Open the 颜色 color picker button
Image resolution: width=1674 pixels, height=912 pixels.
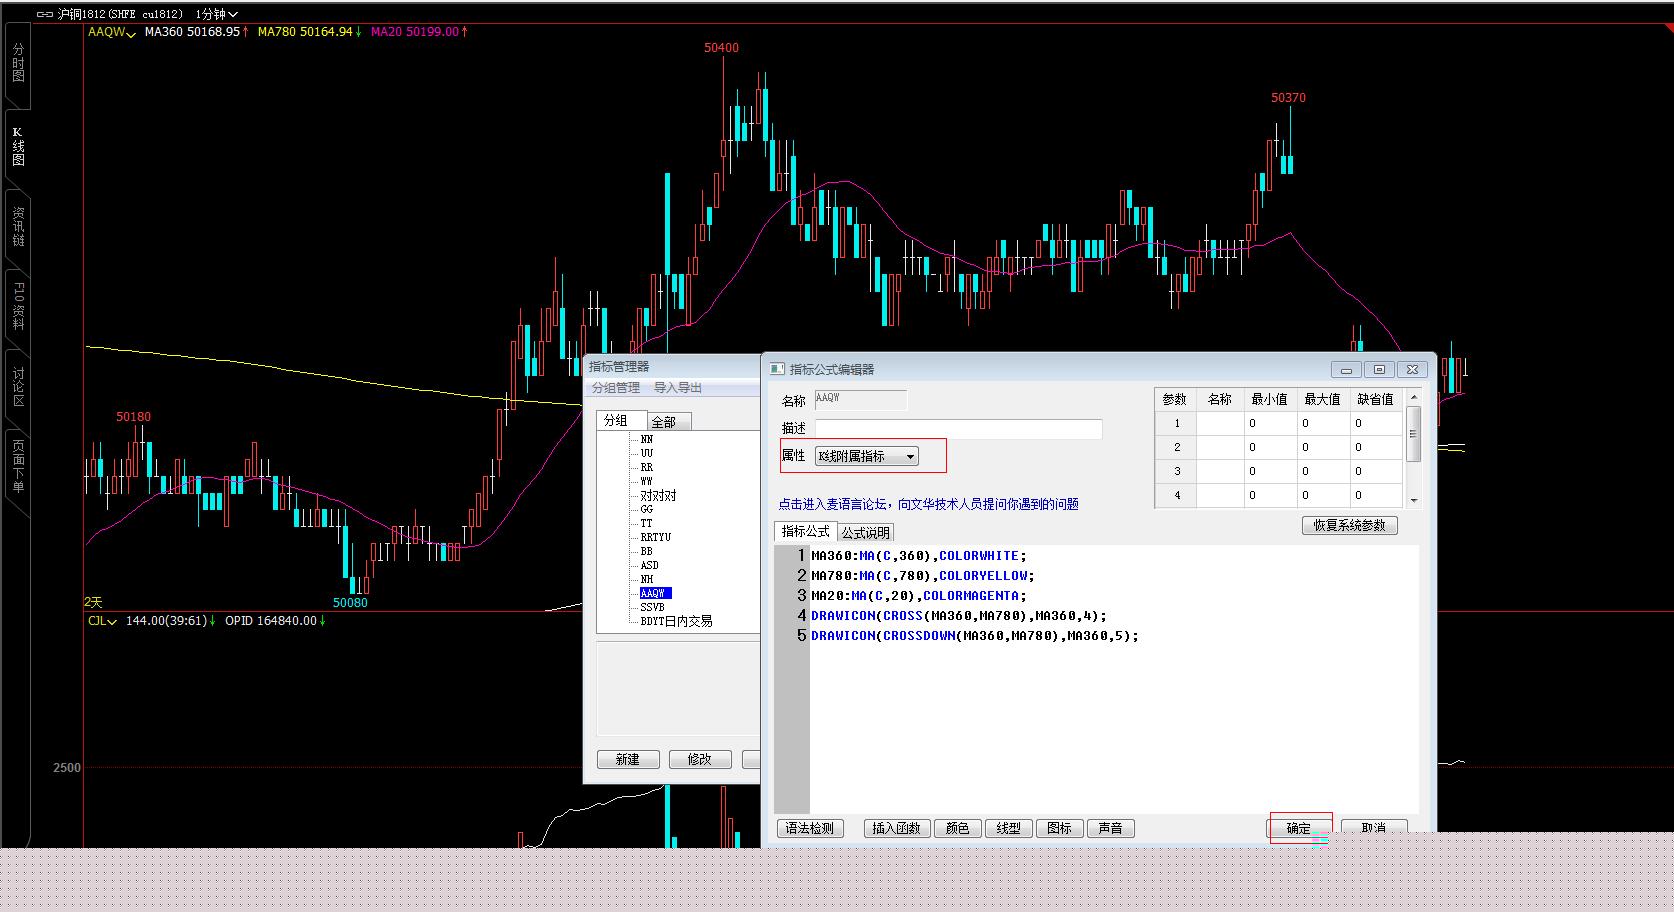pos(957,828)
